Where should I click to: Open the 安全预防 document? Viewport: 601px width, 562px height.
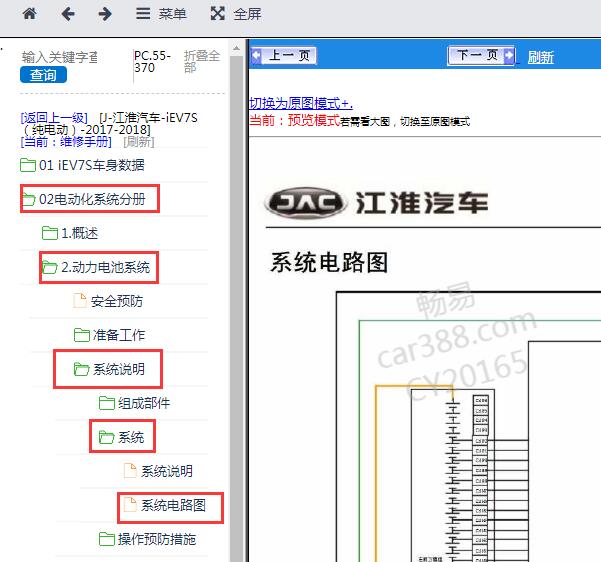[x=117, y=301]
